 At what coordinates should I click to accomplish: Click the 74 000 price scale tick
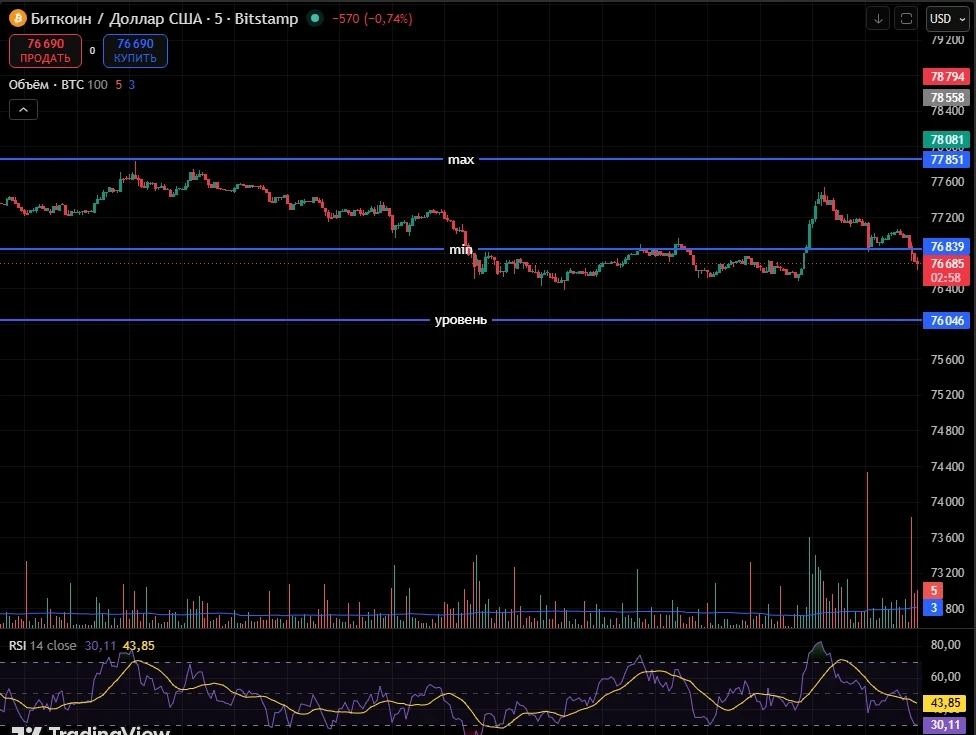click(947, 502)
